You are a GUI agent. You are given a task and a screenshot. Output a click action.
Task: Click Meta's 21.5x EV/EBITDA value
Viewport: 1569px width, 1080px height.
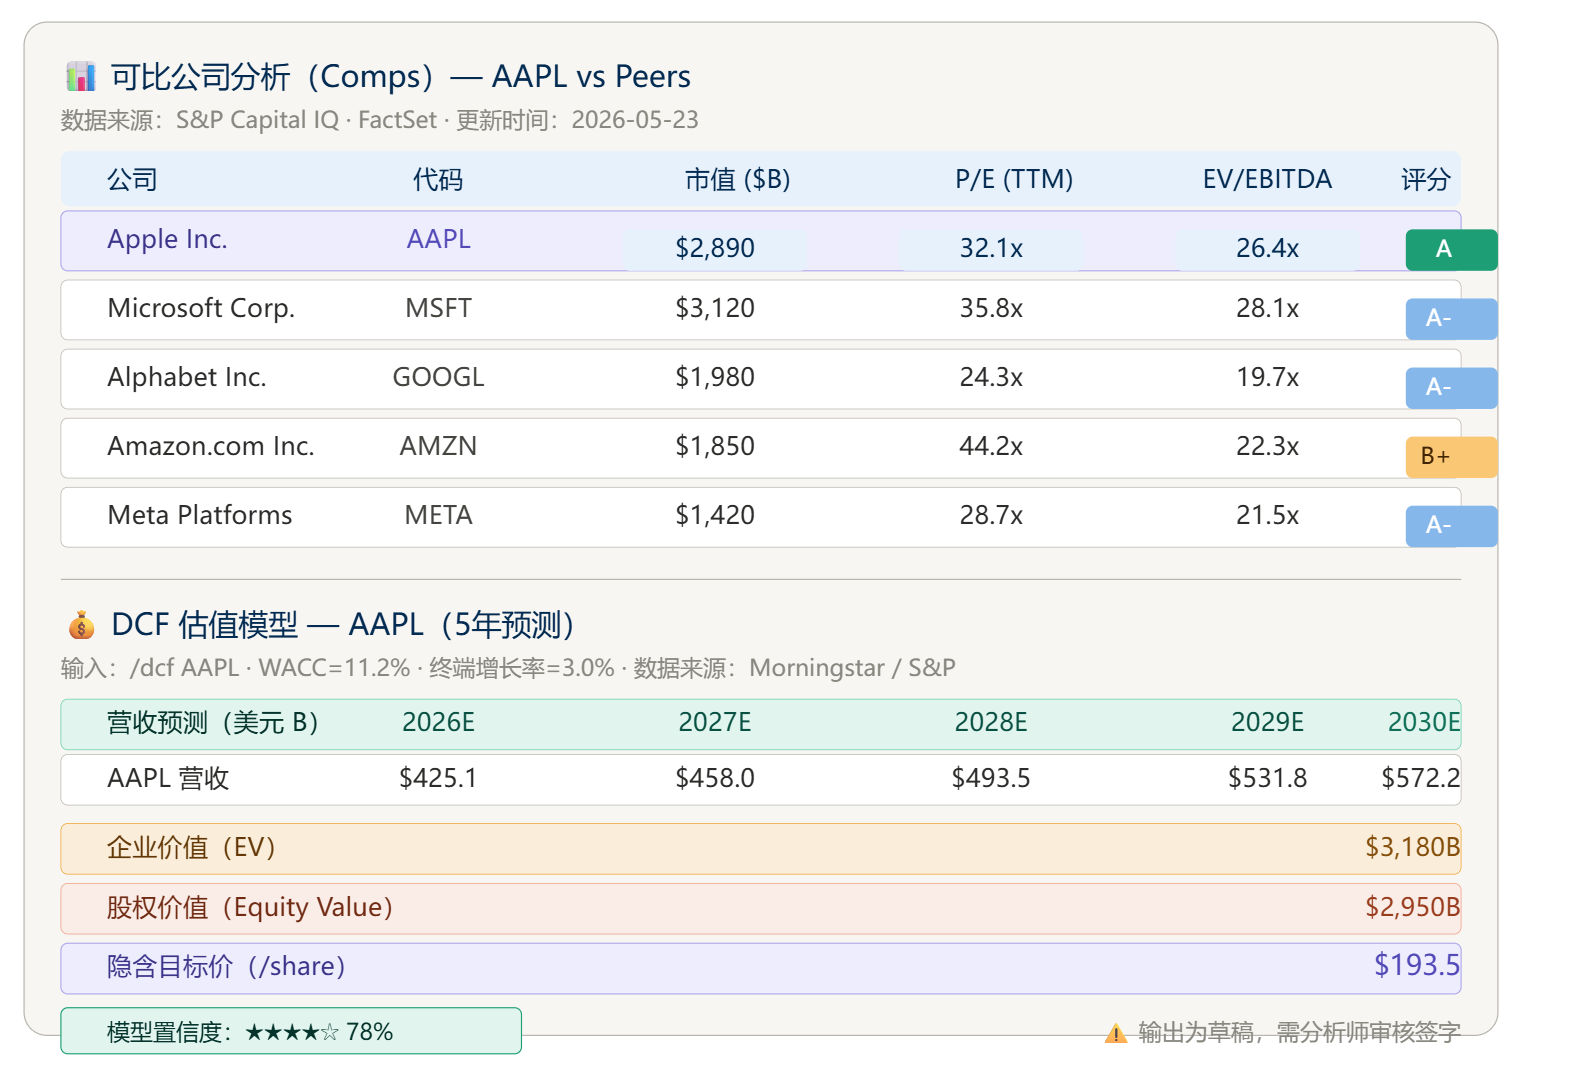tap(1267, 515)
